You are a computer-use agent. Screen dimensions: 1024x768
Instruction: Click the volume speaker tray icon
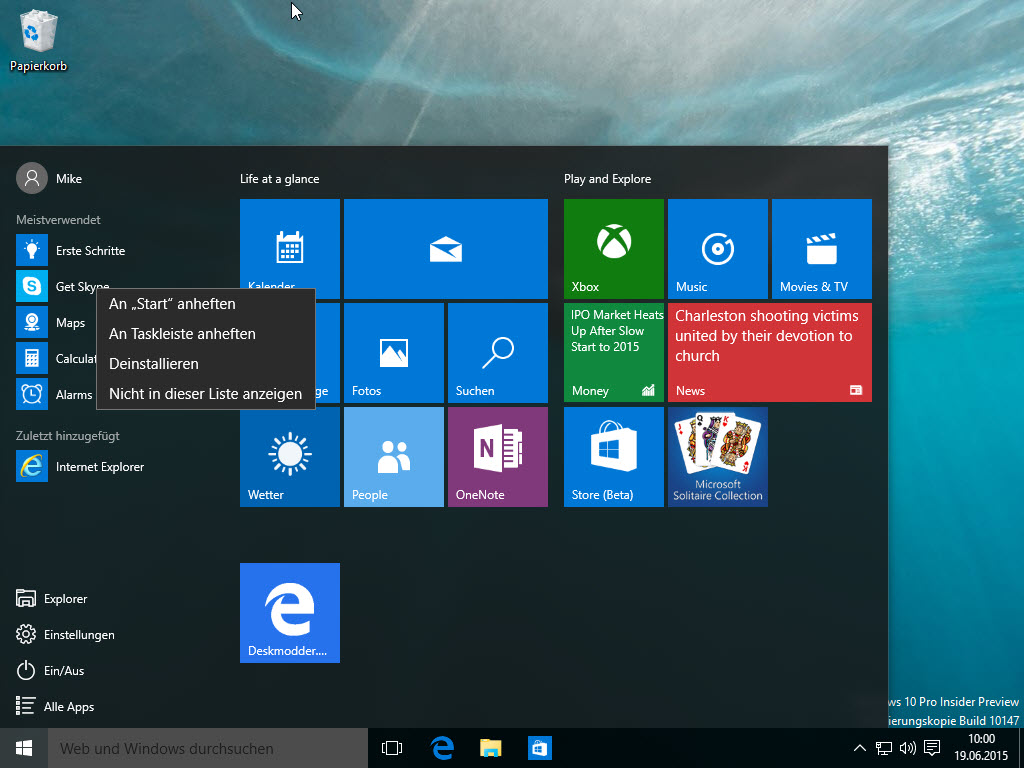click(x=908, y=748)
